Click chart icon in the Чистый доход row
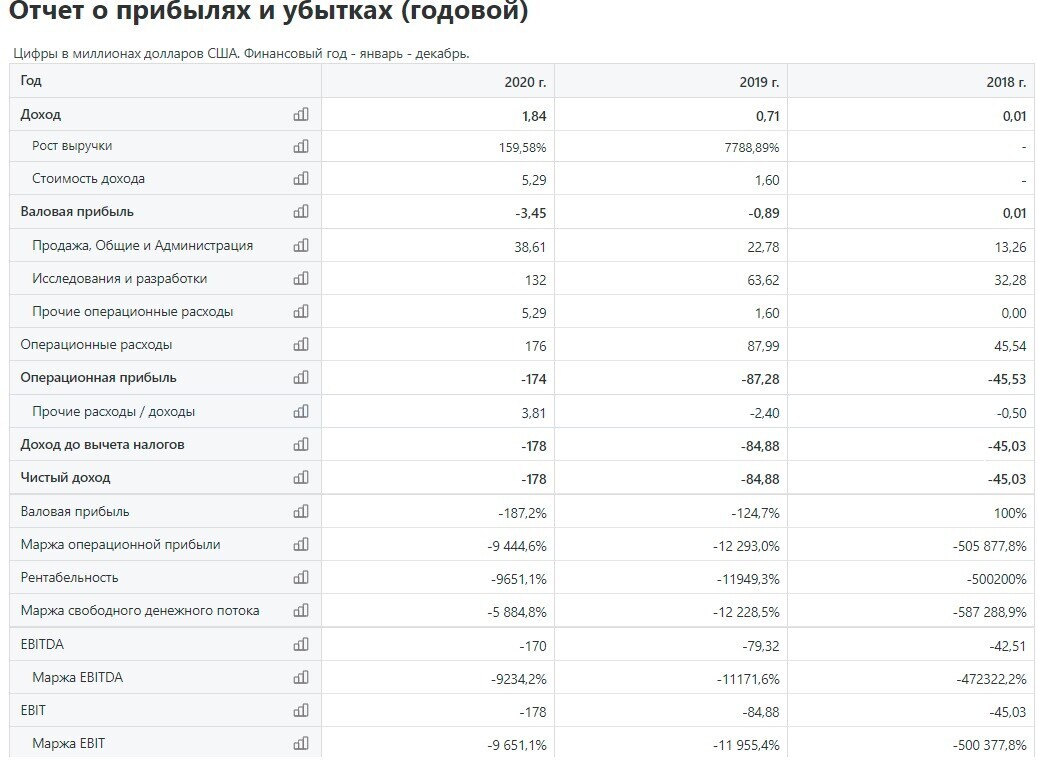 [x=301, y=477]
